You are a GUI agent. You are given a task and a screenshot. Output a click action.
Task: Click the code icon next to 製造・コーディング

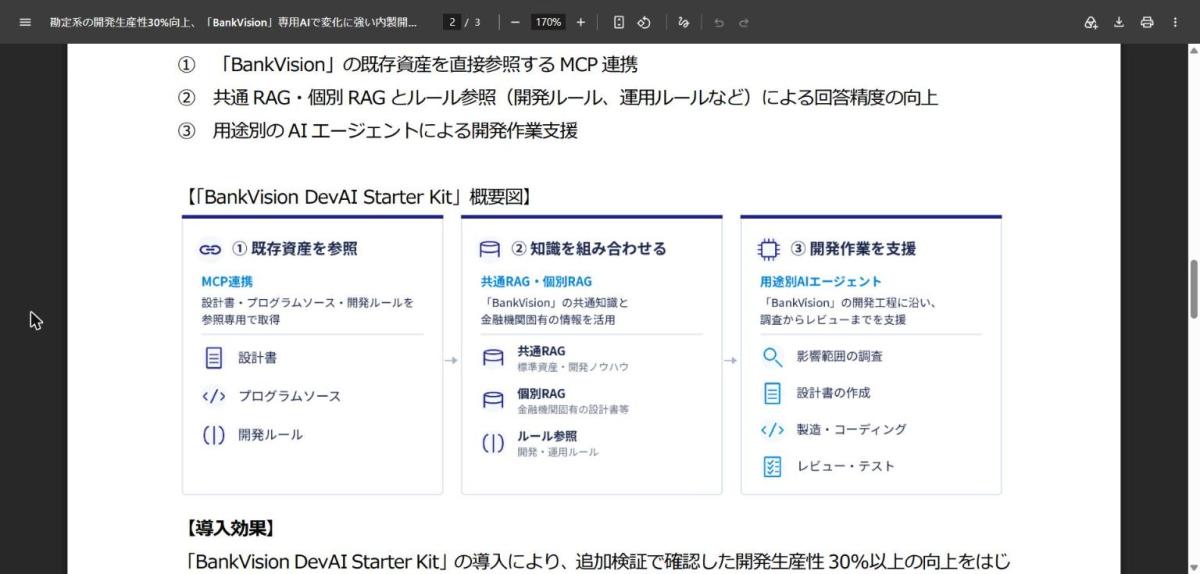pyautogui.click(x=772, y=430)
